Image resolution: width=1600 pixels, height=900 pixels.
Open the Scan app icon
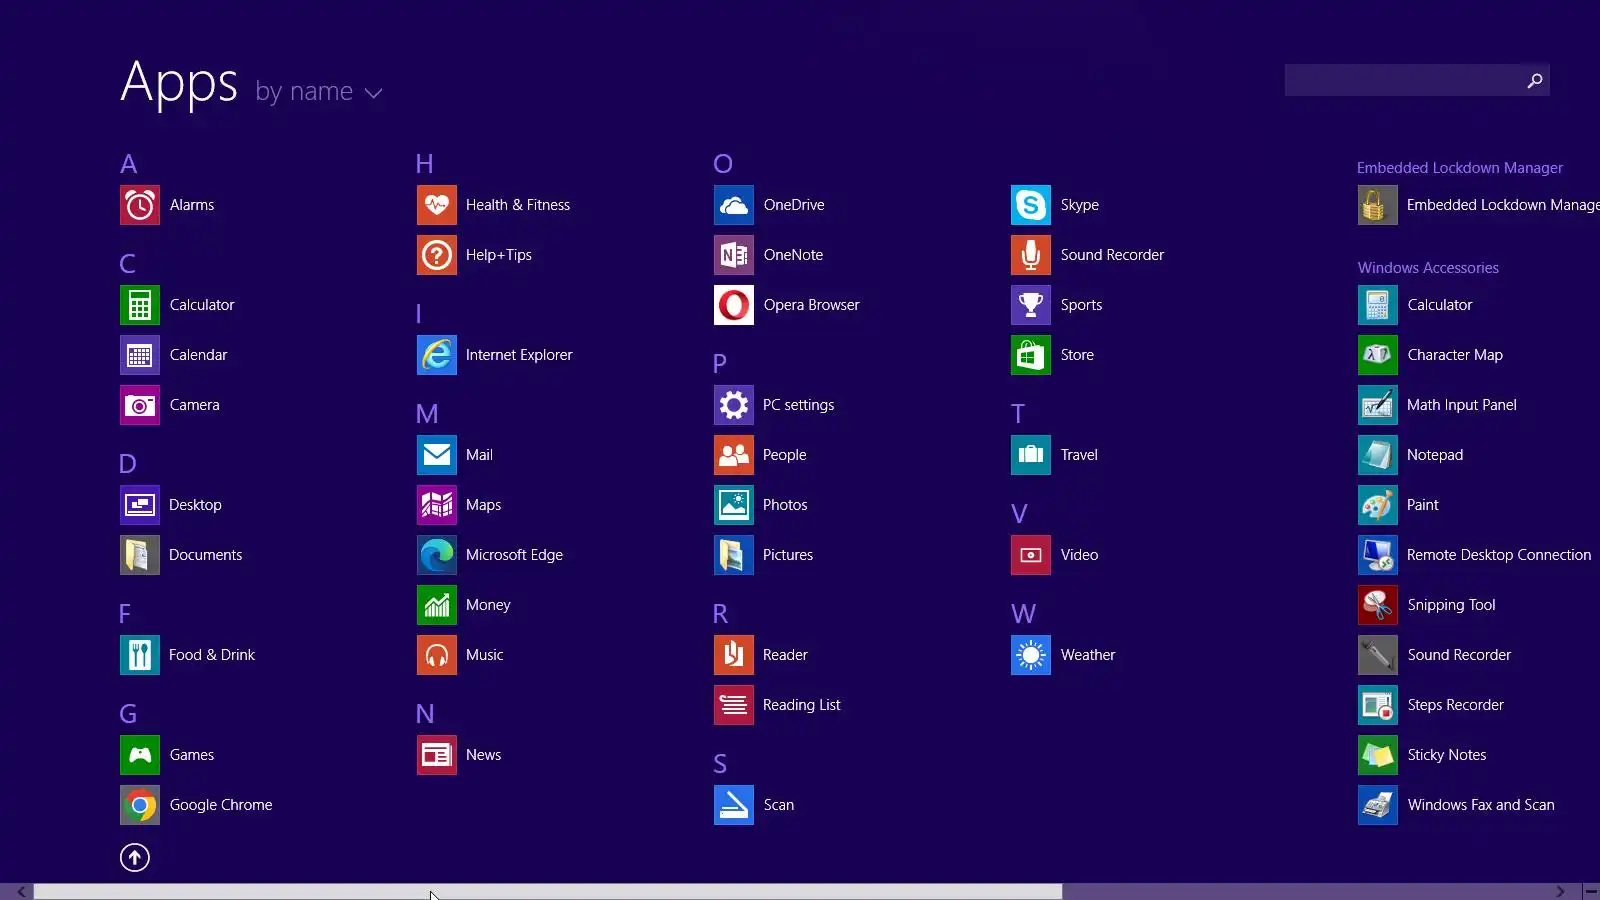pos(734,805)
